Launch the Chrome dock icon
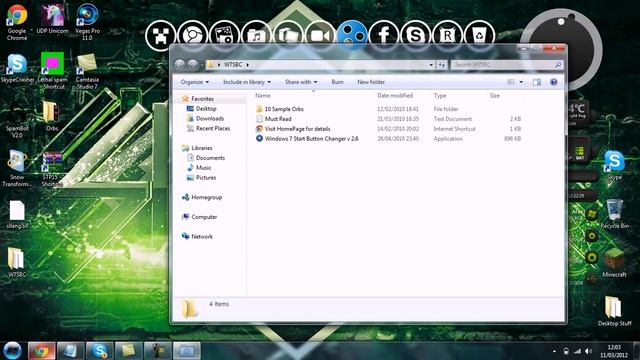 pyautogui.click(x=192, y=36)
